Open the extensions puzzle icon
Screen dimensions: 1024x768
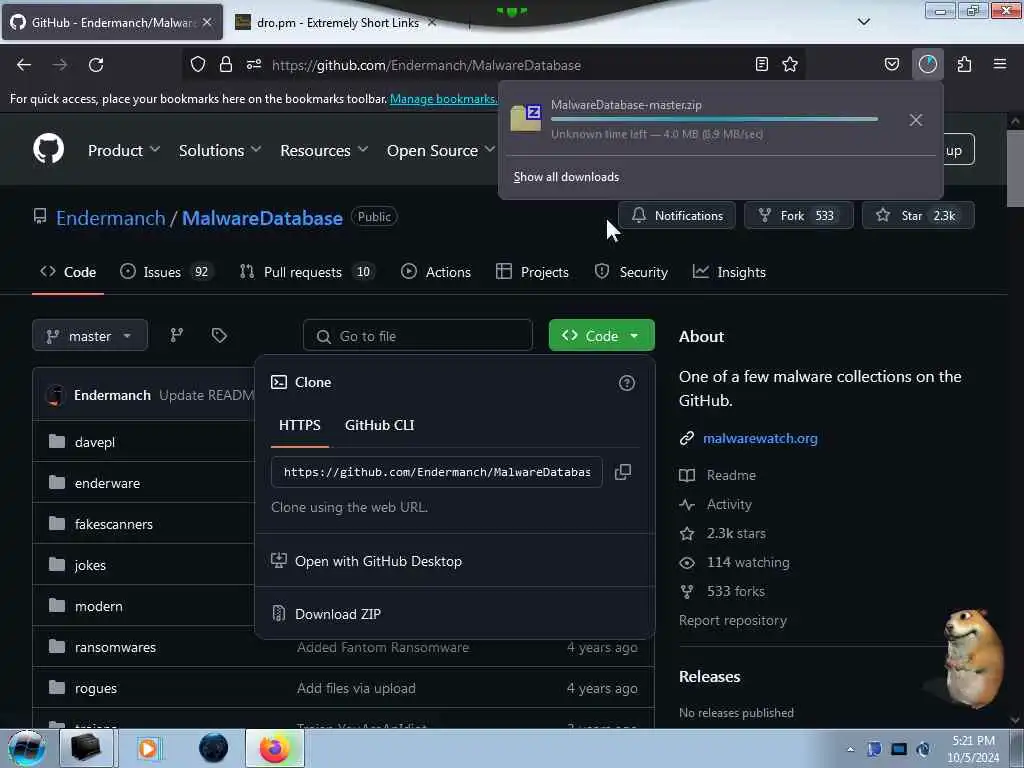tap(964, 64)
